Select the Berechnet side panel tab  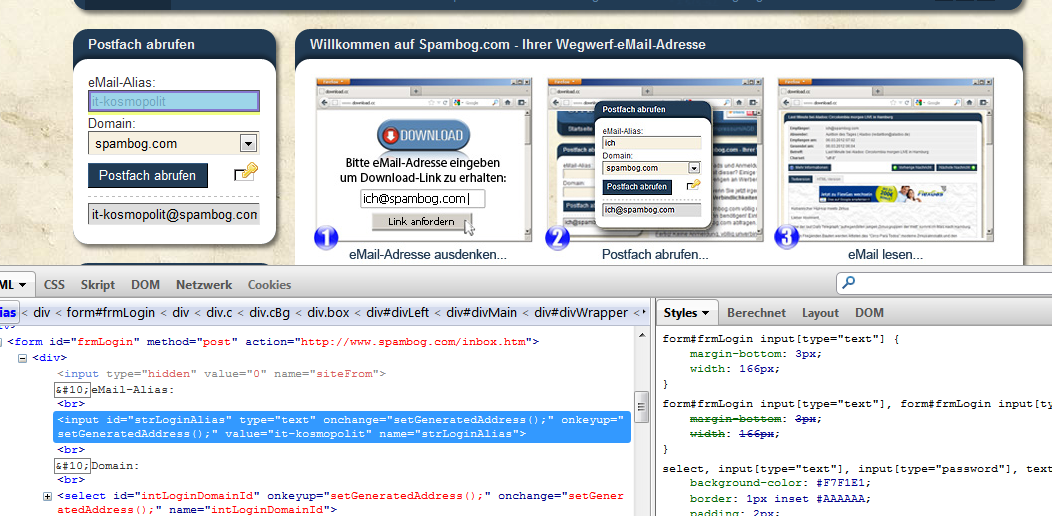click(x=756, y=313)
